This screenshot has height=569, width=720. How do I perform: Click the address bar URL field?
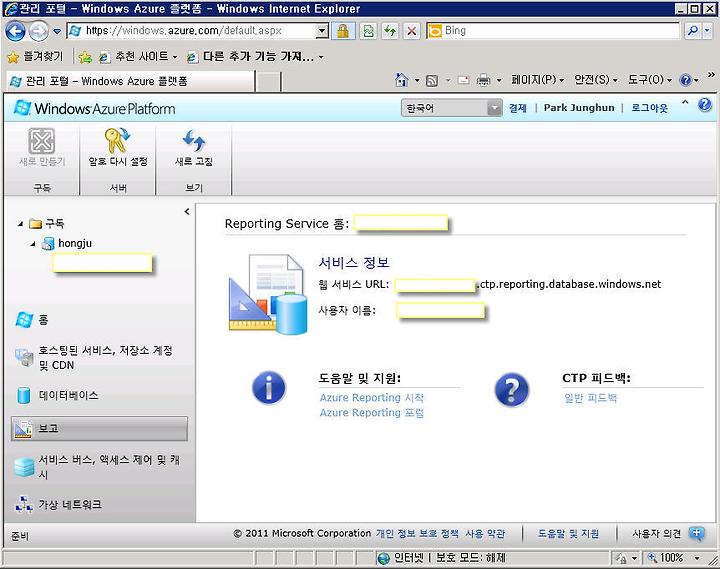coord(192,31)
